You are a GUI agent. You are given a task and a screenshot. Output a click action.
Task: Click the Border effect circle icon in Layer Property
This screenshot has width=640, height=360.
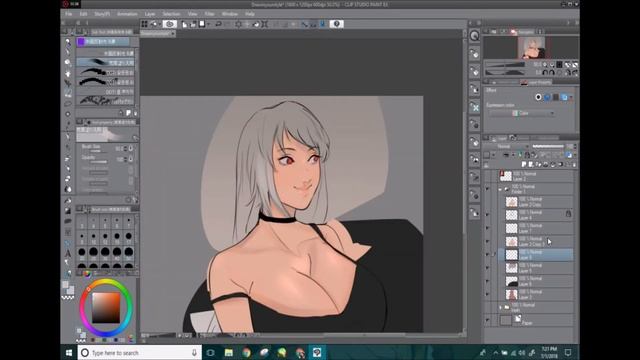coord(538,97)
